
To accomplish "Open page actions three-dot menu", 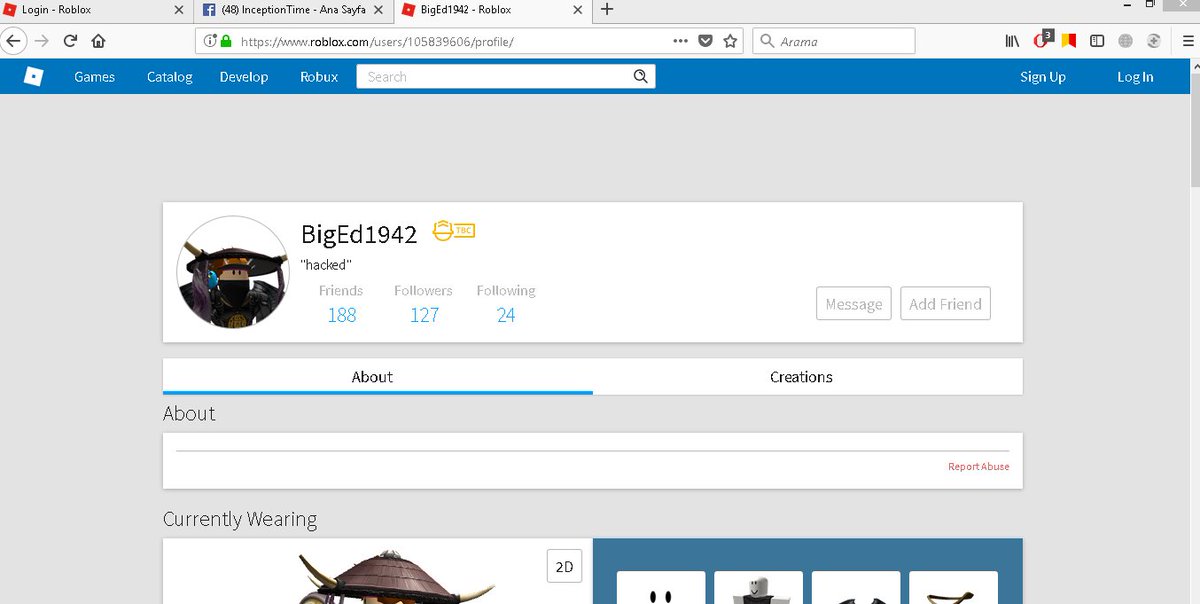I will click(x=680, y=41).
